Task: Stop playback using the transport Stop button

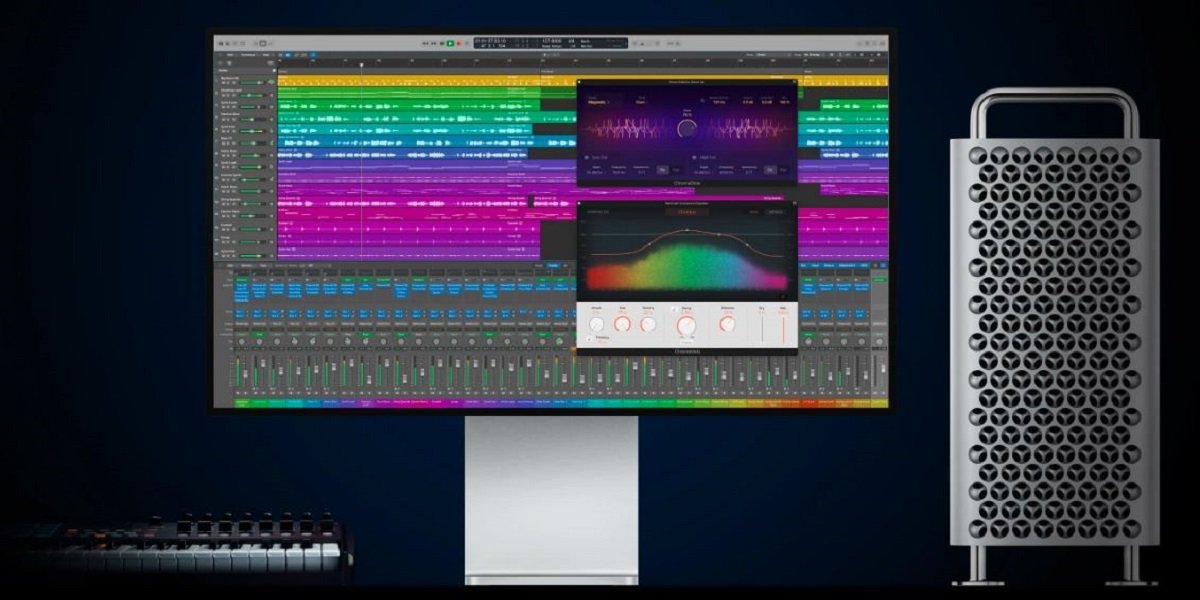Action: coord(442,43)
